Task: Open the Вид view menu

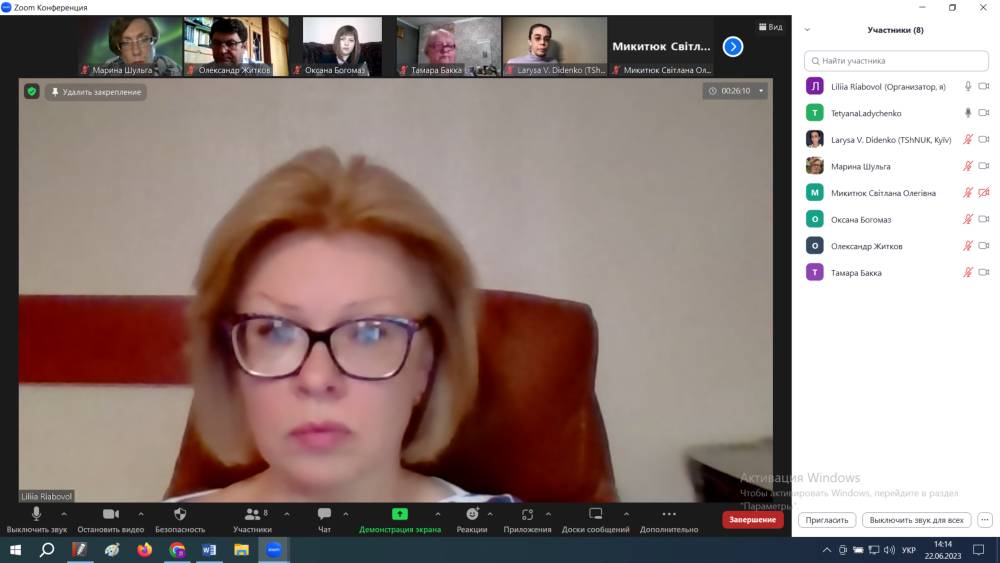Action: click(x=769, y=28)
